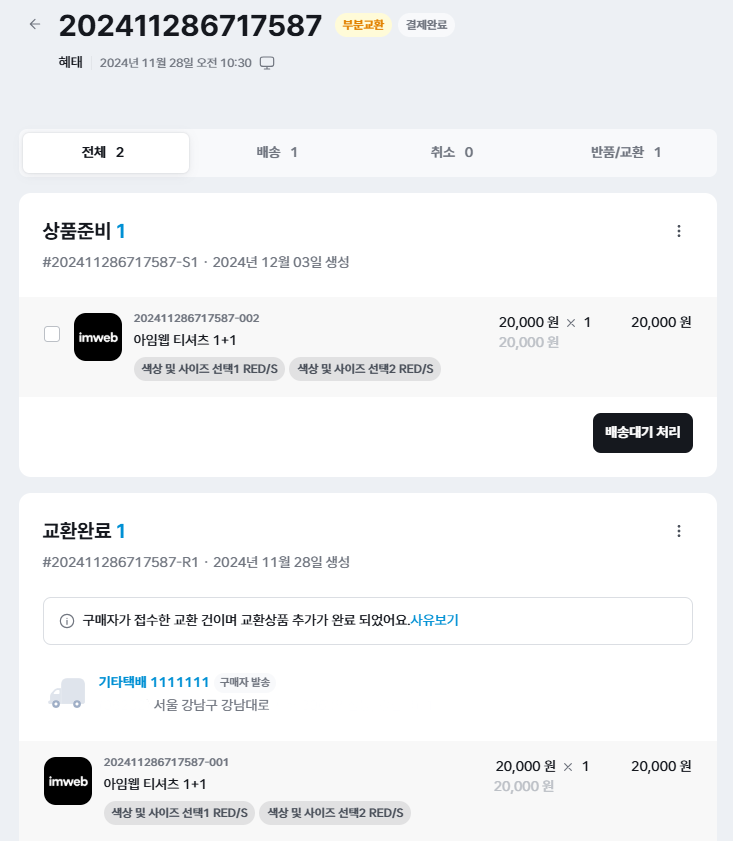Go back using the left arrow icon

pos(35,24)
